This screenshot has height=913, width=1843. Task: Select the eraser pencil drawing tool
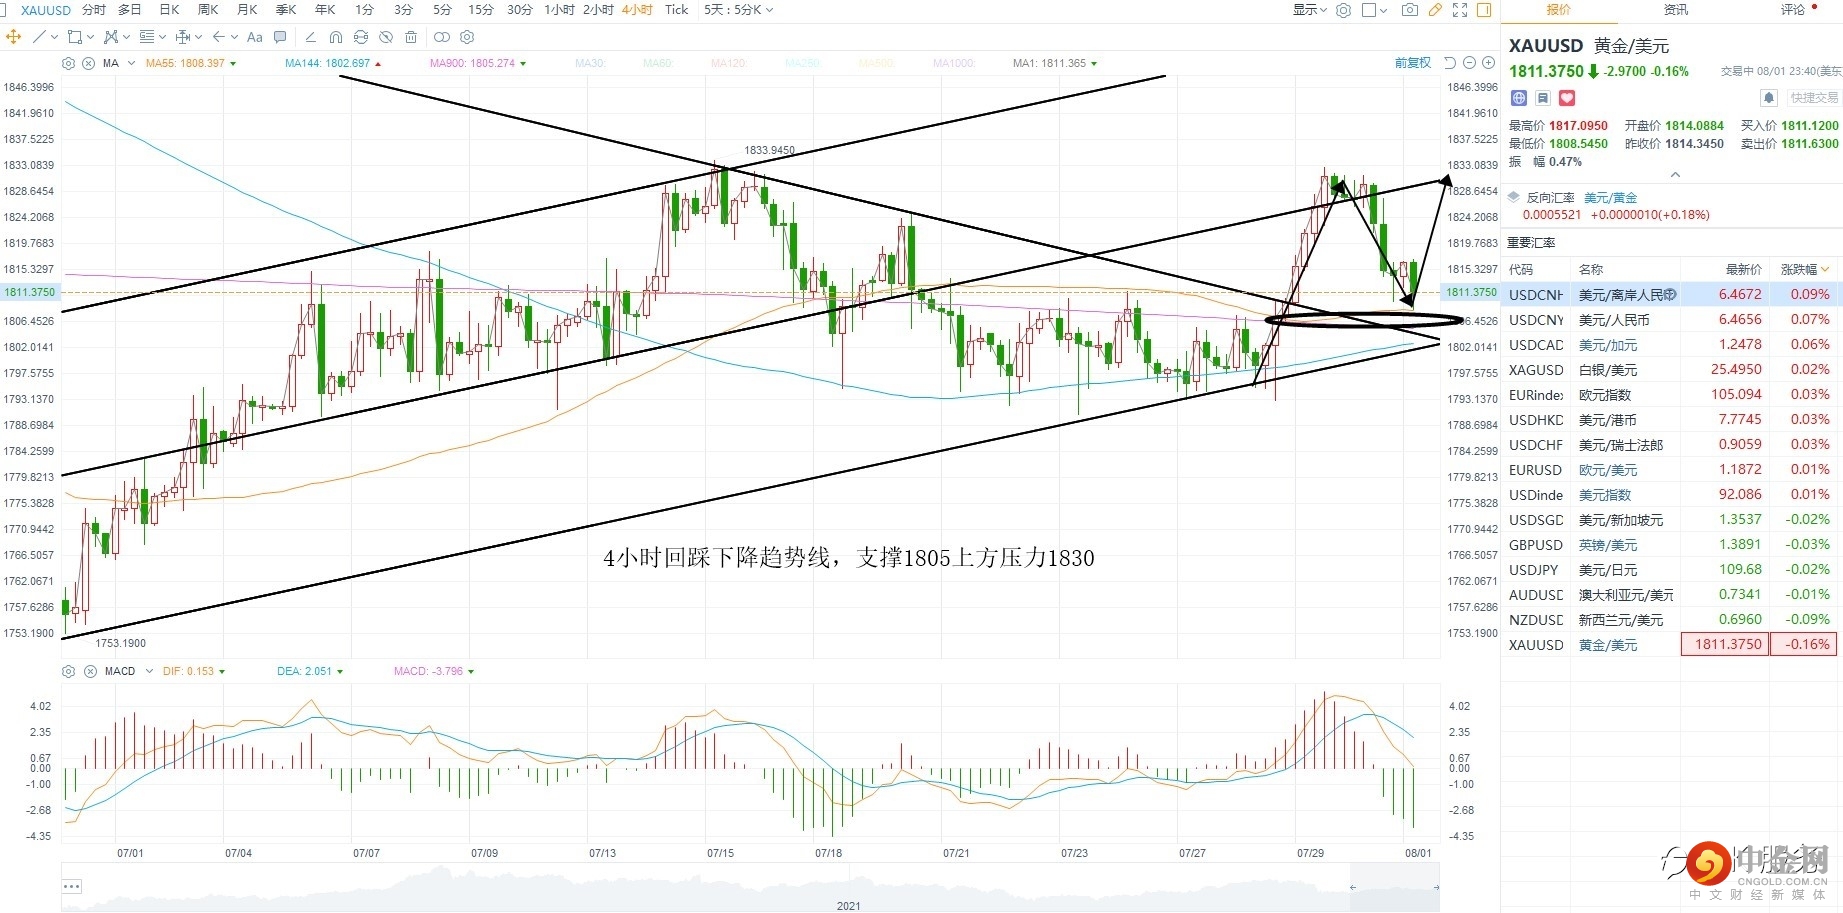[x=310, y=37]
